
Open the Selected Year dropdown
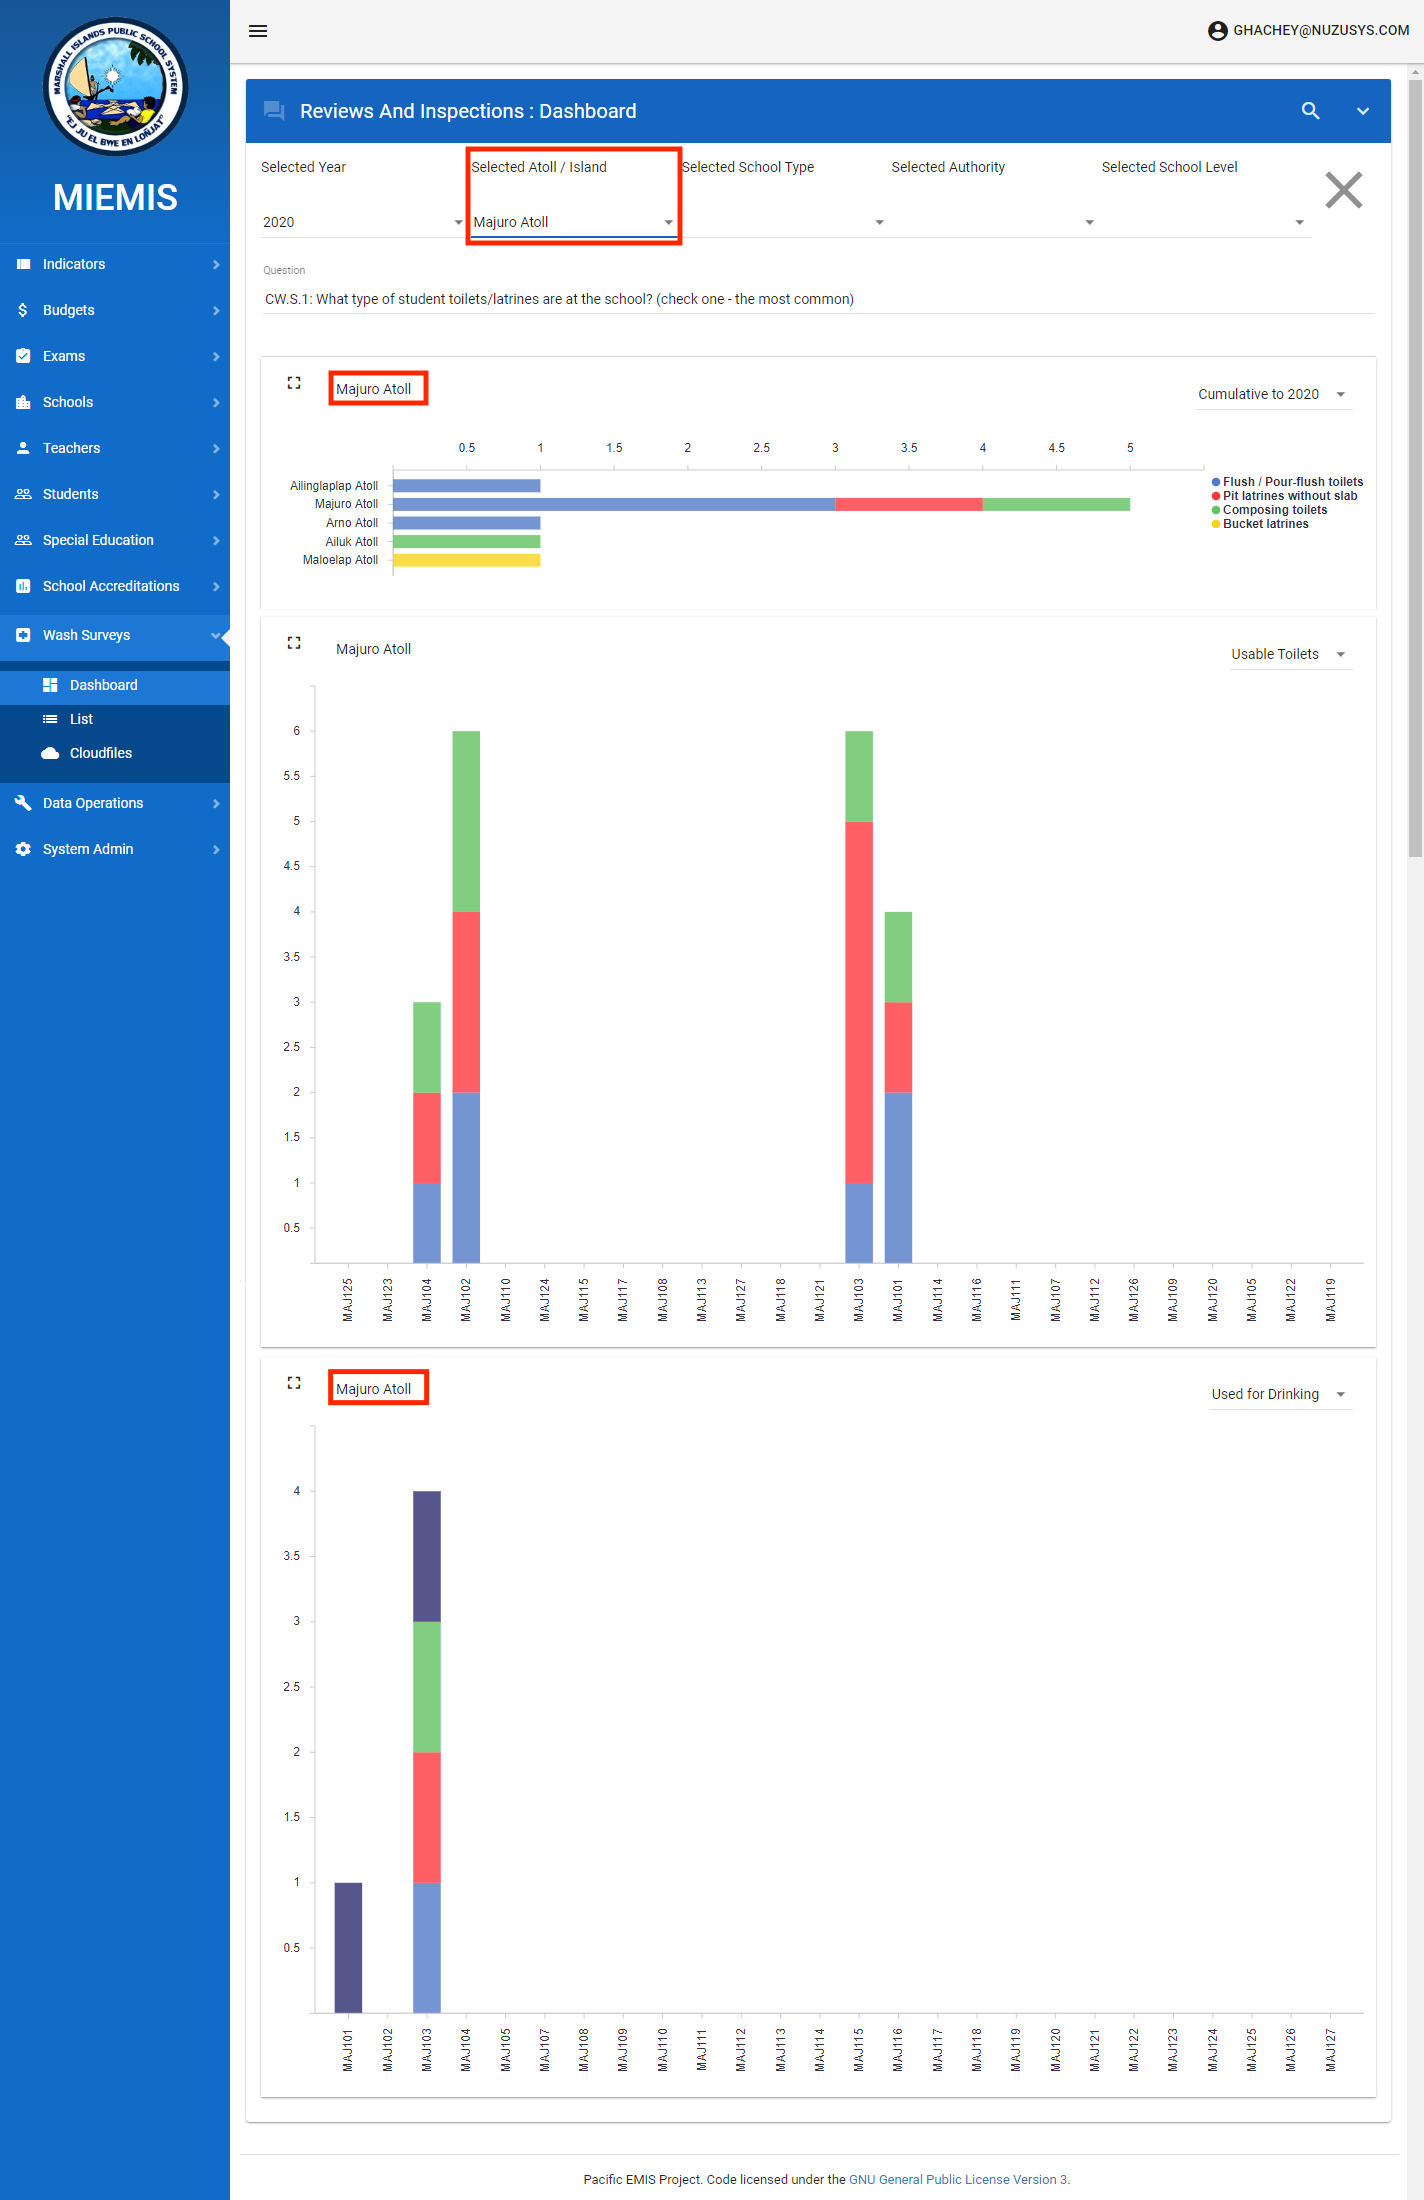point(361,222)
